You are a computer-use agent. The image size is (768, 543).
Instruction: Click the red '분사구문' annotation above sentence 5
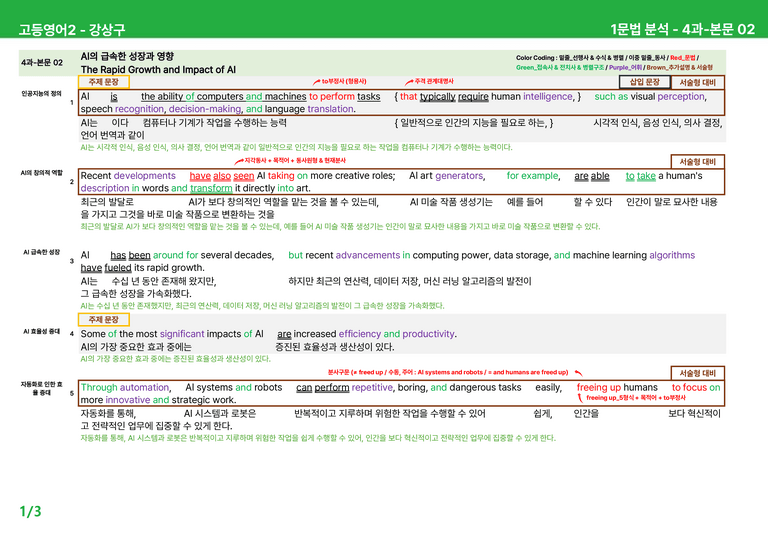[448, 372]
